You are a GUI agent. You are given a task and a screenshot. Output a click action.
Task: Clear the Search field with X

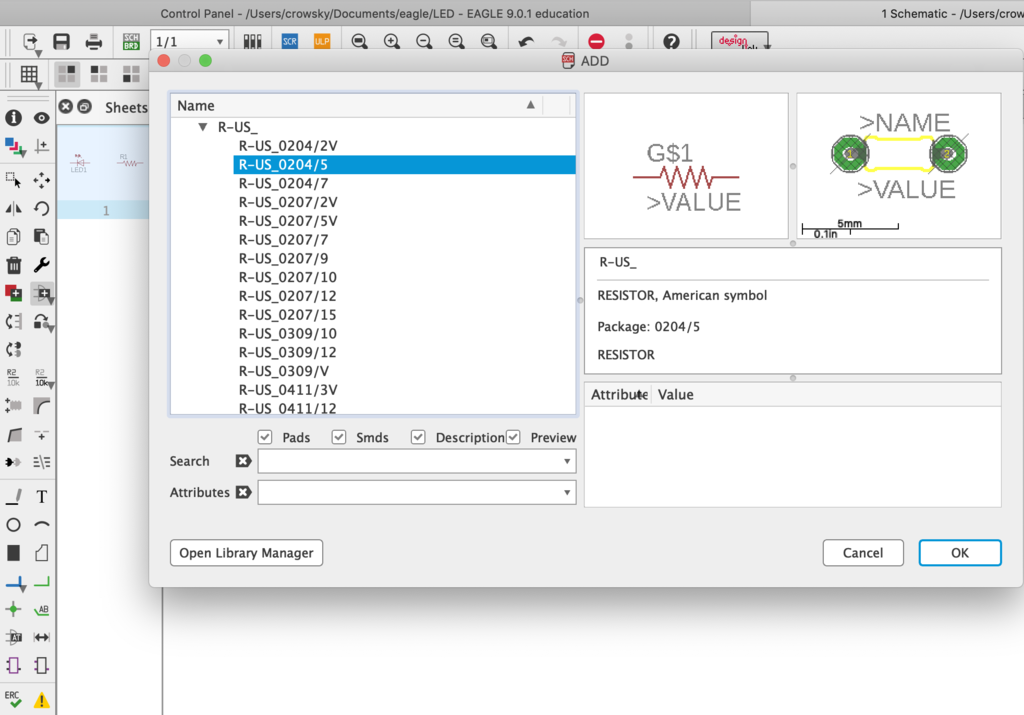(243, 461)
